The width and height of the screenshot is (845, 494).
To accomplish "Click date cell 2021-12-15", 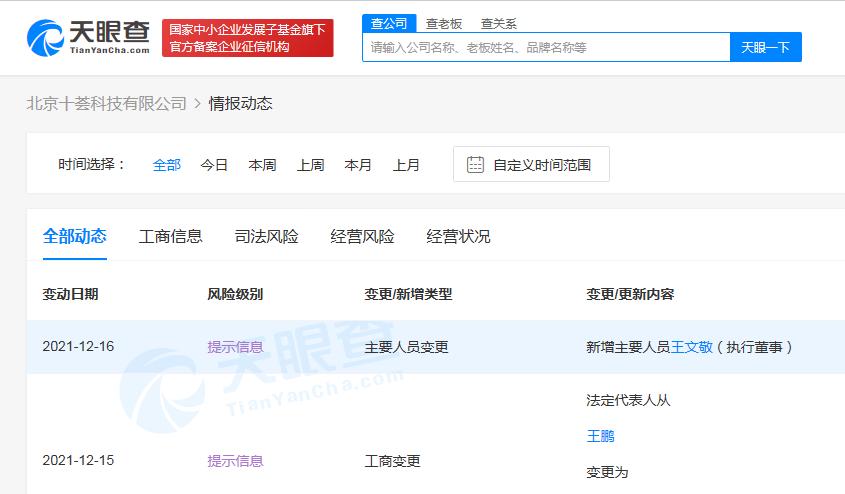I will pyautogui.click(x=78, y=461).
